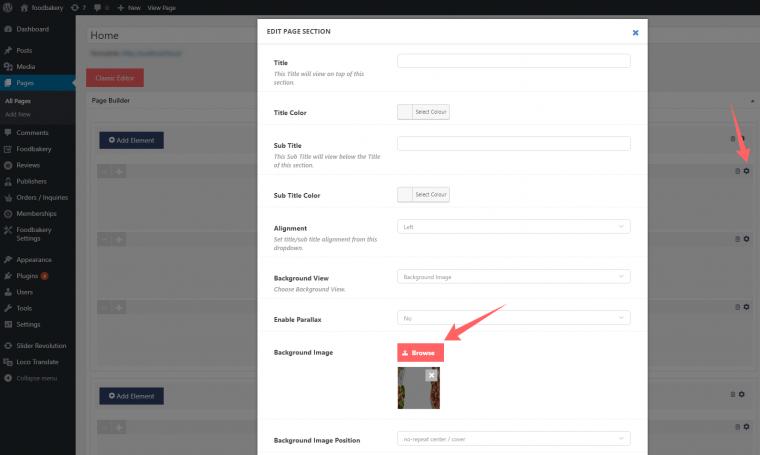Open the Alignment dropdown
Screen dimensions: 760x455
513,227
